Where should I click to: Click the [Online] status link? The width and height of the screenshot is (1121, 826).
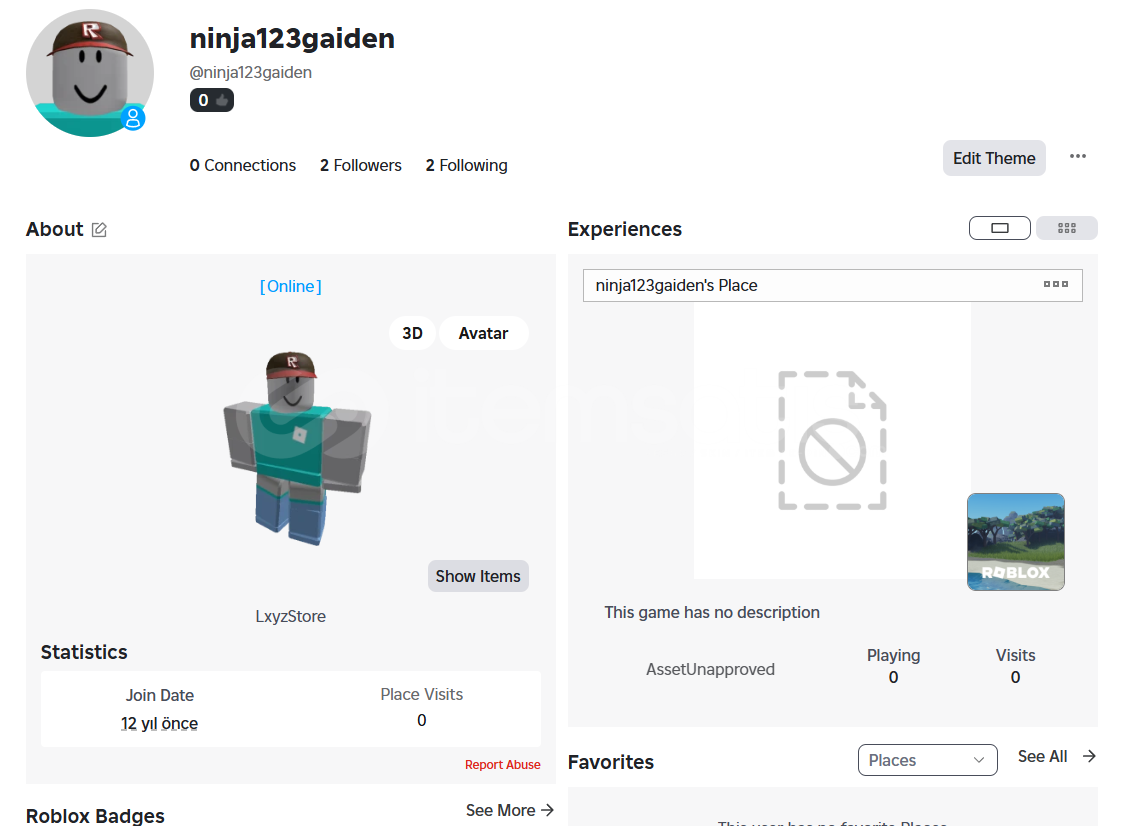(290, 286)
